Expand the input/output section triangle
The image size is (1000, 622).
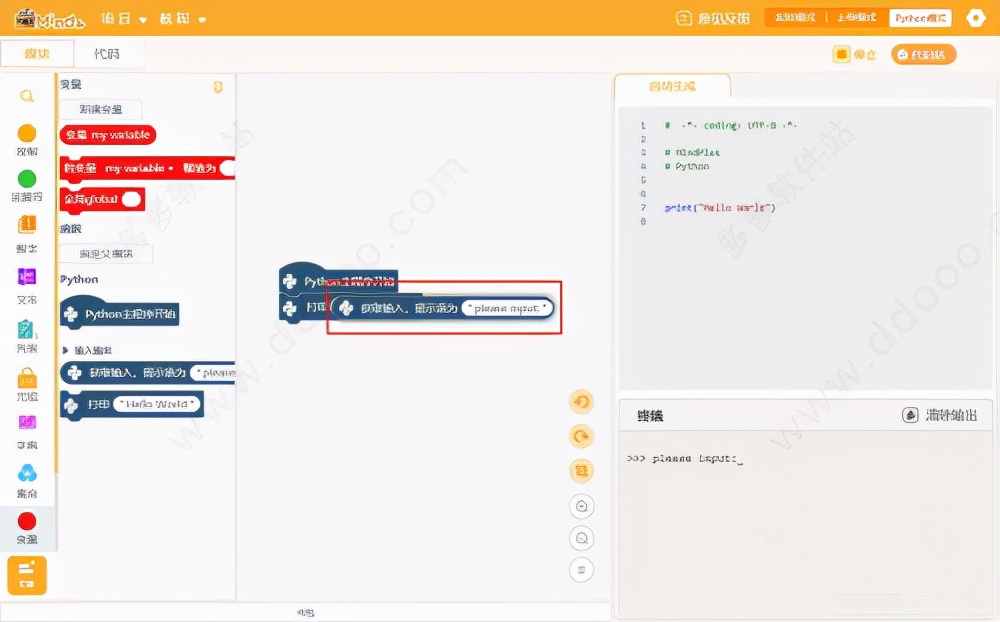coord(65,350)
